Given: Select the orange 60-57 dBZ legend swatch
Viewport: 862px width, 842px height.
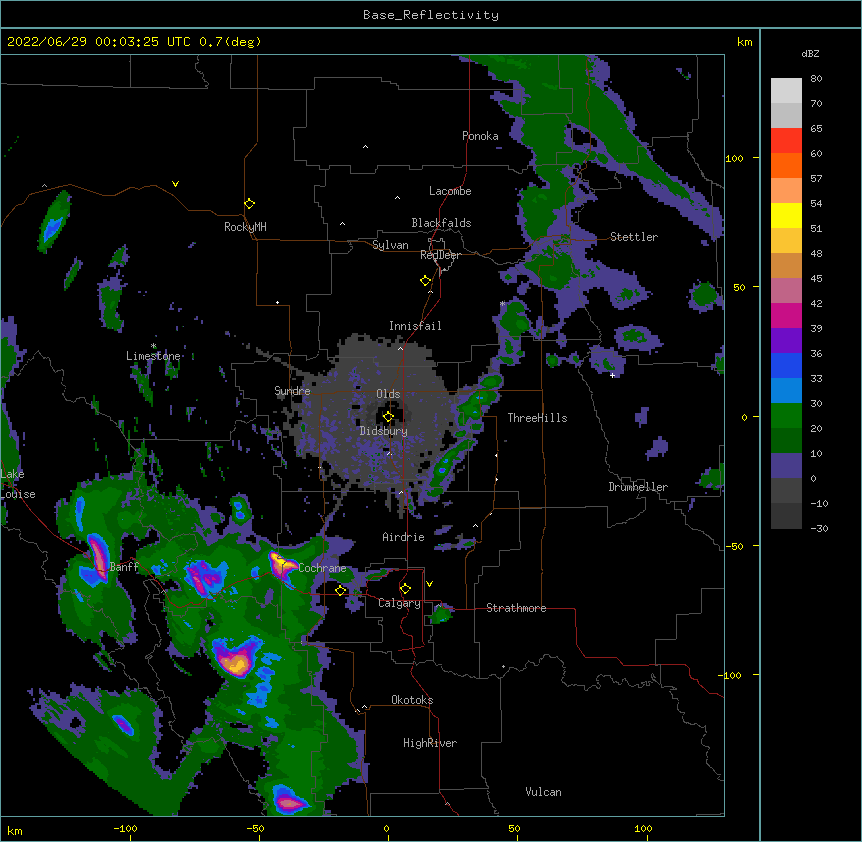Looking at the screenshot, I should 786,166.
